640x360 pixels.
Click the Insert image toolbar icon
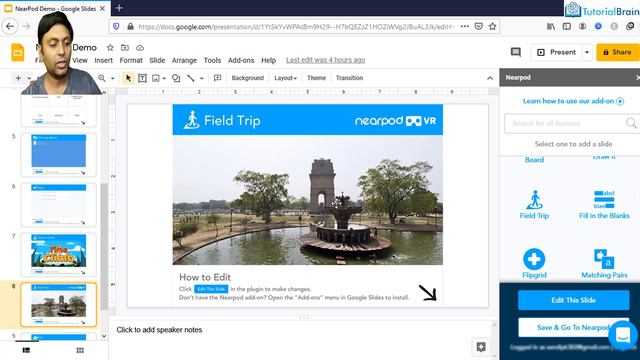click(x=156, y=78)
